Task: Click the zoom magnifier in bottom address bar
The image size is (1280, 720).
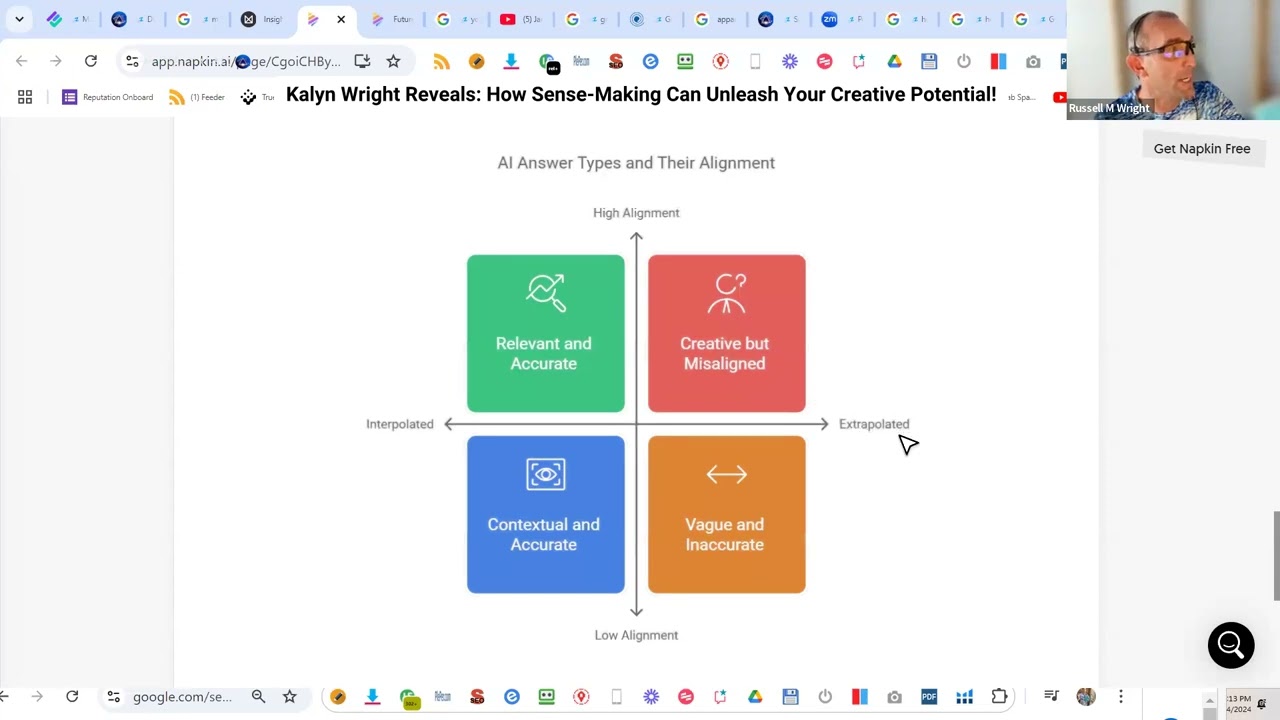Action: 258,697
